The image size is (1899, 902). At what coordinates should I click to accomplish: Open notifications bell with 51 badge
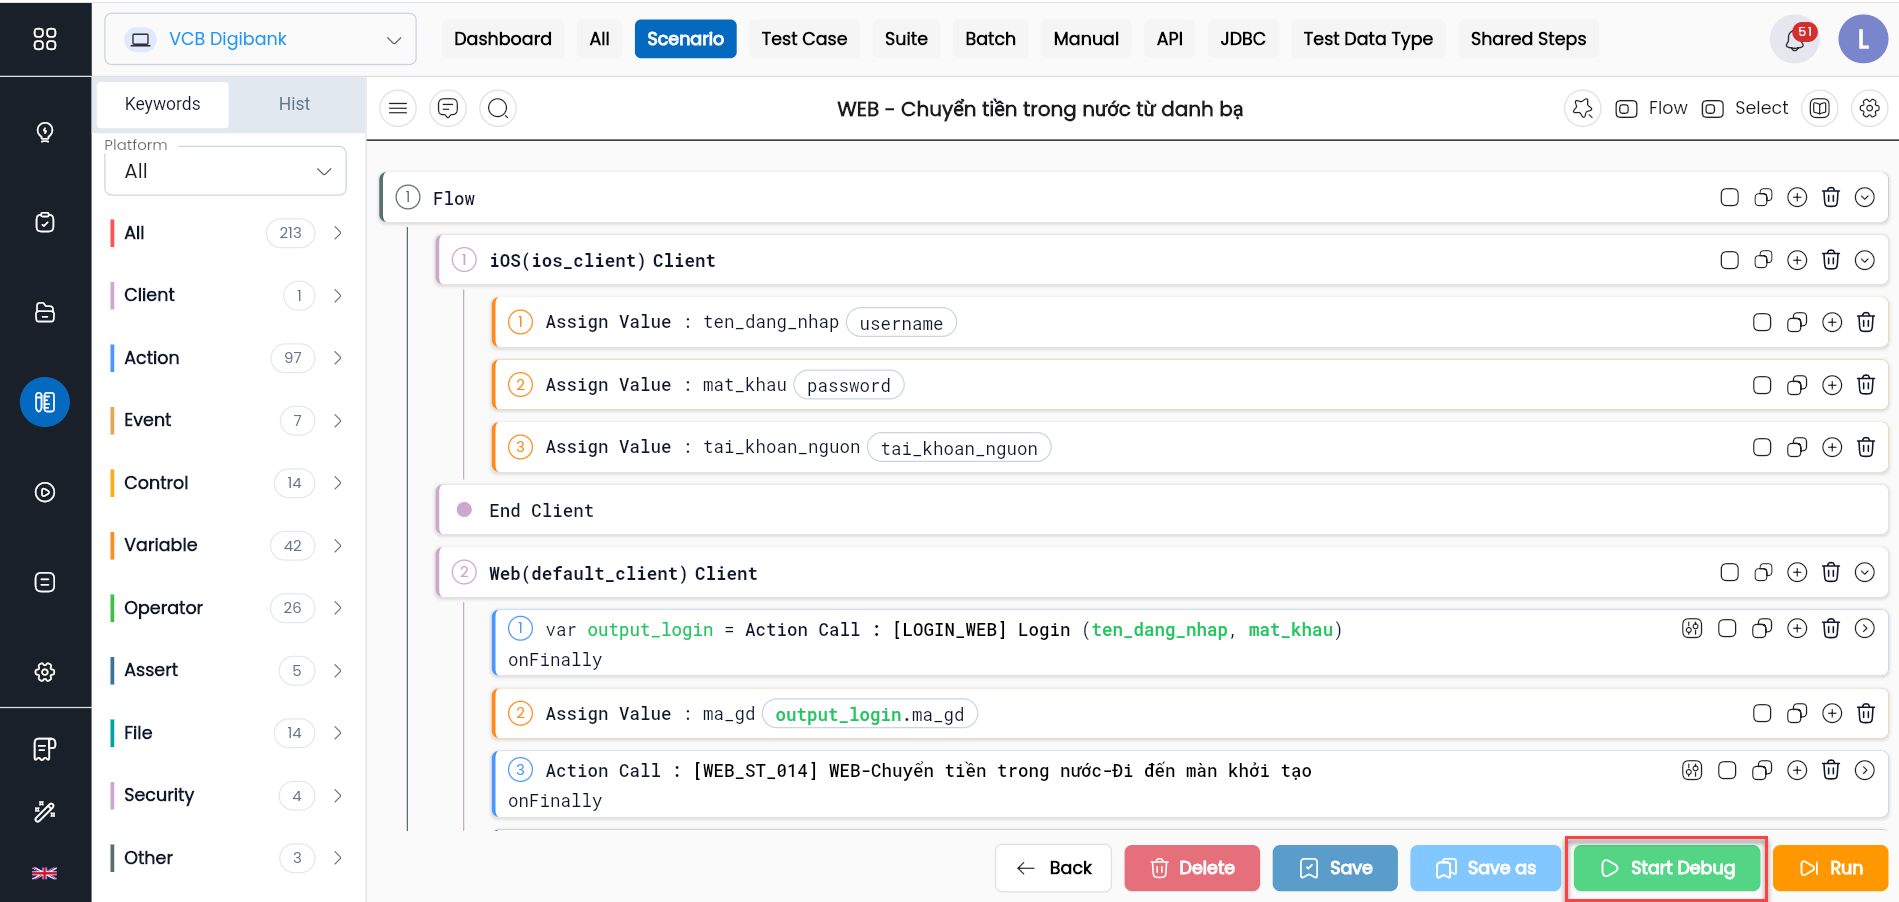[x=1795, y=40]
